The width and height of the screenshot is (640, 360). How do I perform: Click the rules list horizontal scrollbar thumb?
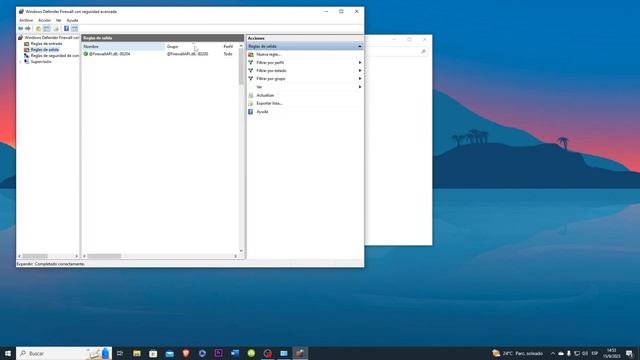pos(104,256)
